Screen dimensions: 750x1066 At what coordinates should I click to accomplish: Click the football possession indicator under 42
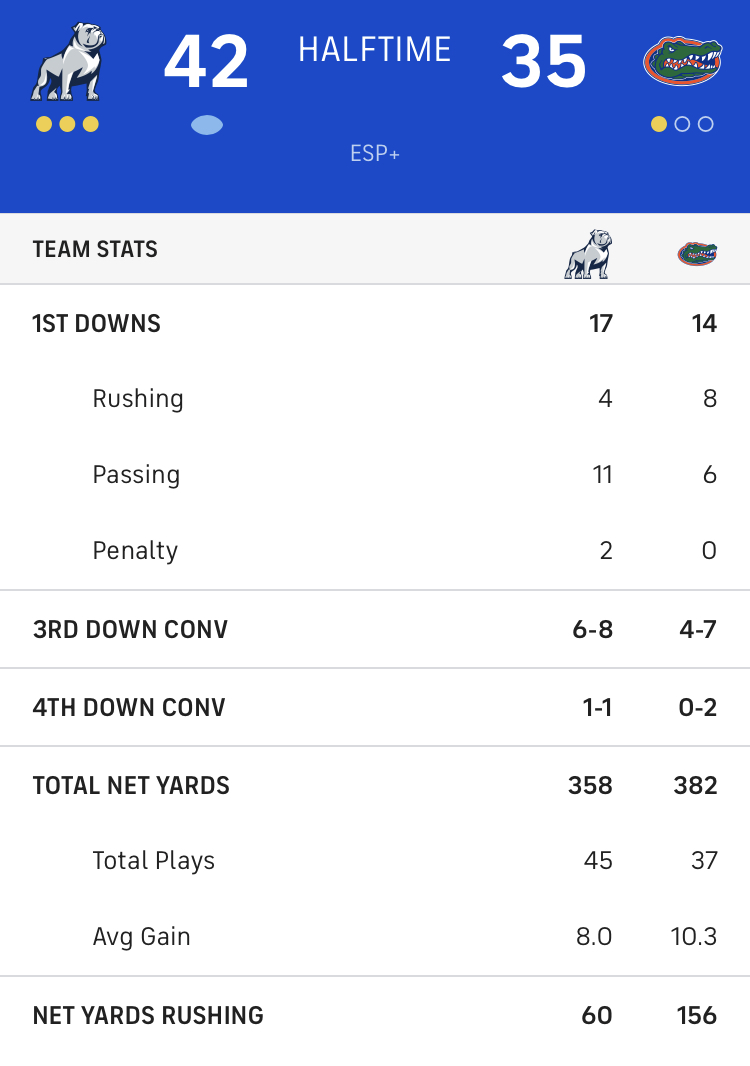207,125
